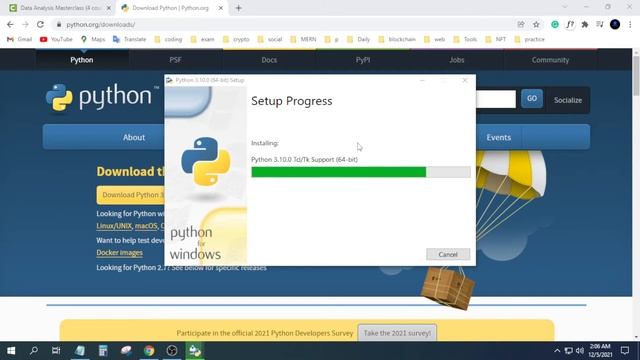Click the python logo on the page
This screenshot has width=640, height=360.
[102, 97]
